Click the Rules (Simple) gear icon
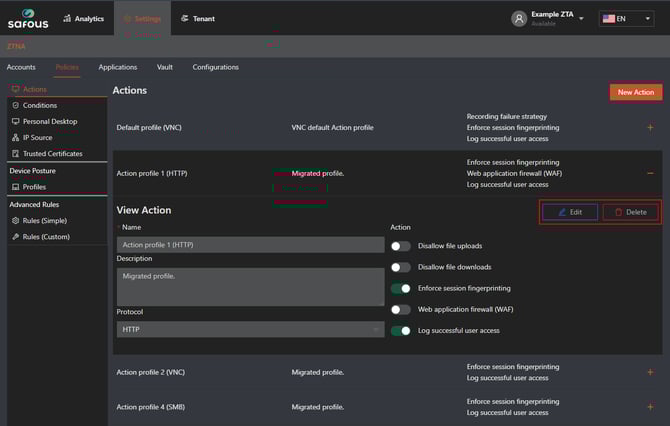This screenshot has width=670, height=426. (15, 220)
